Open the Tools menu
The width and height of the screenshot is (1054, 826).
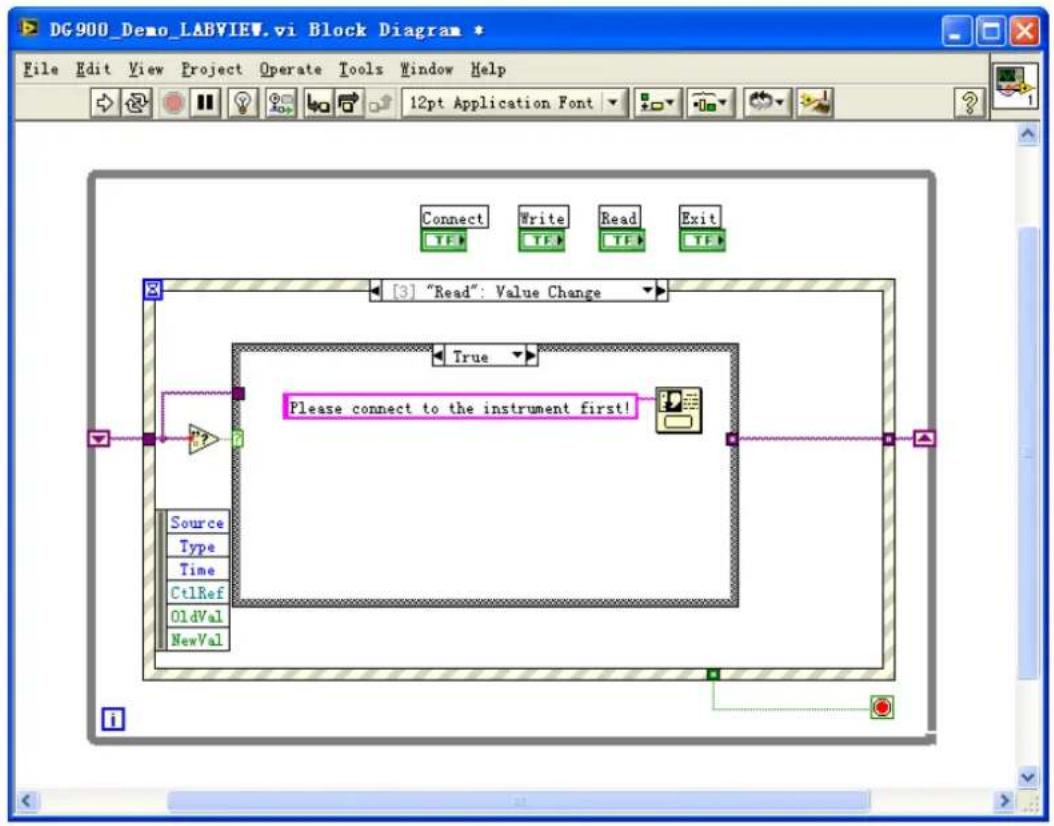tap(361, 69)
